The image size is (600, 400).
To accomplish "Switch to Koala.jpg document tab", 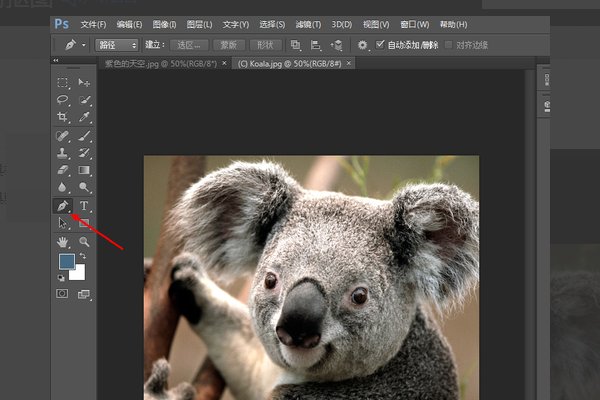I will click(289, 64).
